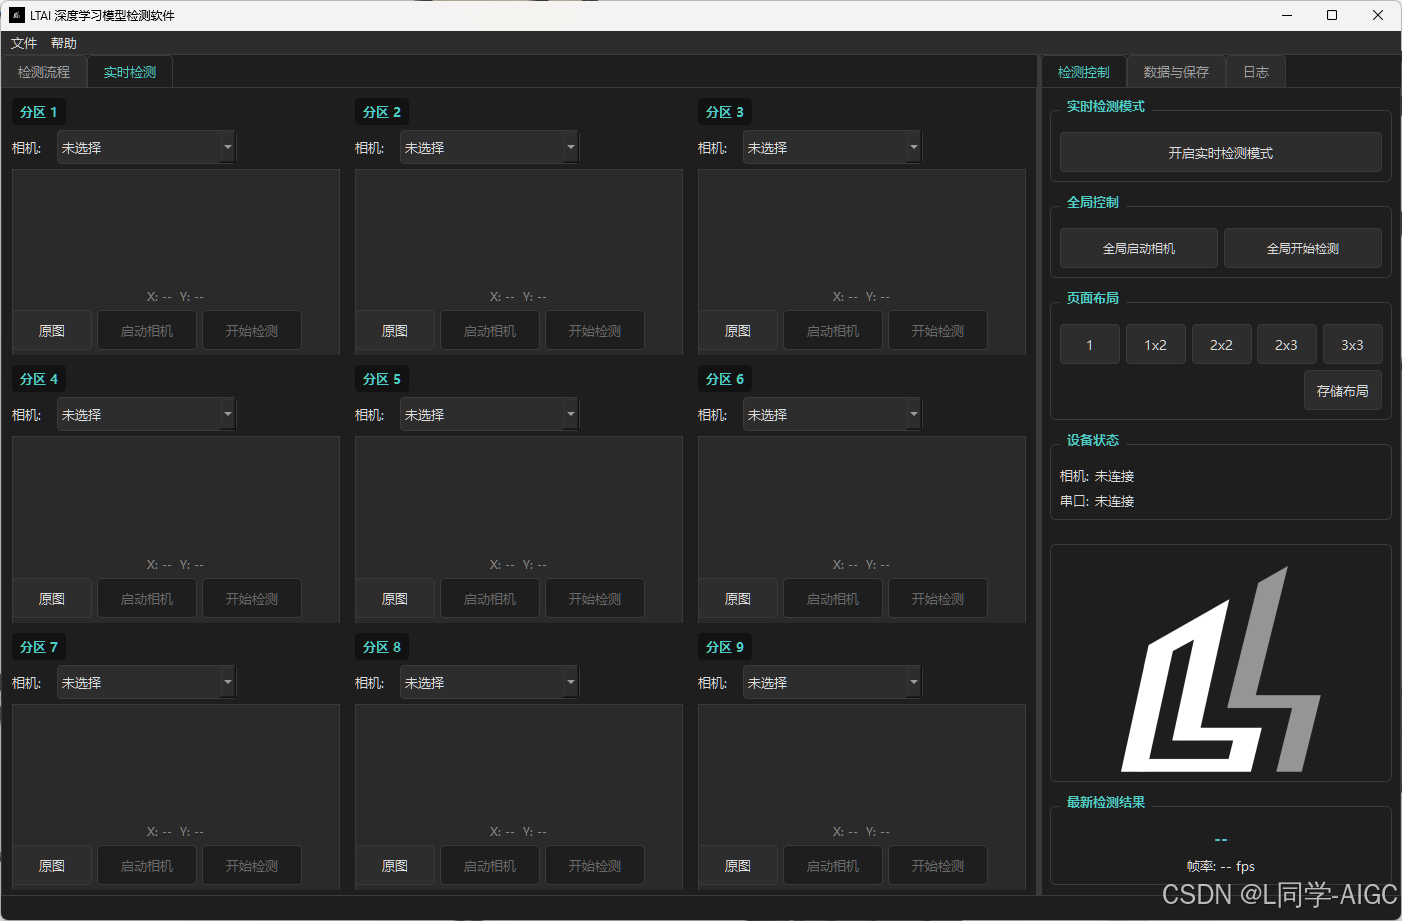Expand the camera dropdown for 分区 4
This screenshot has width=1402, height=921.
coord(146,415)
